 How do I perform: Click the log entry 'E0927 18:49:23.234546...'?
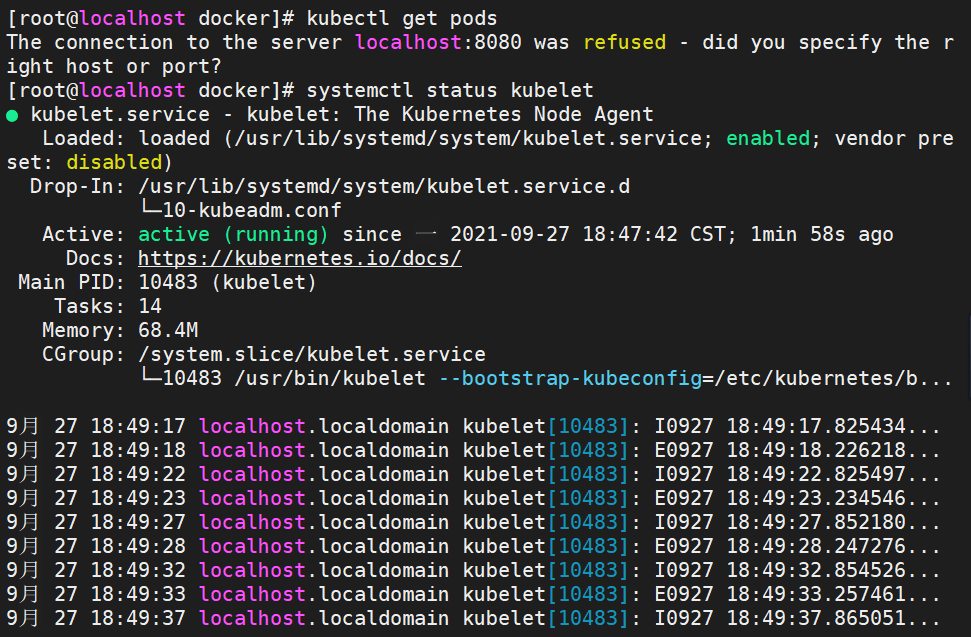798,498
